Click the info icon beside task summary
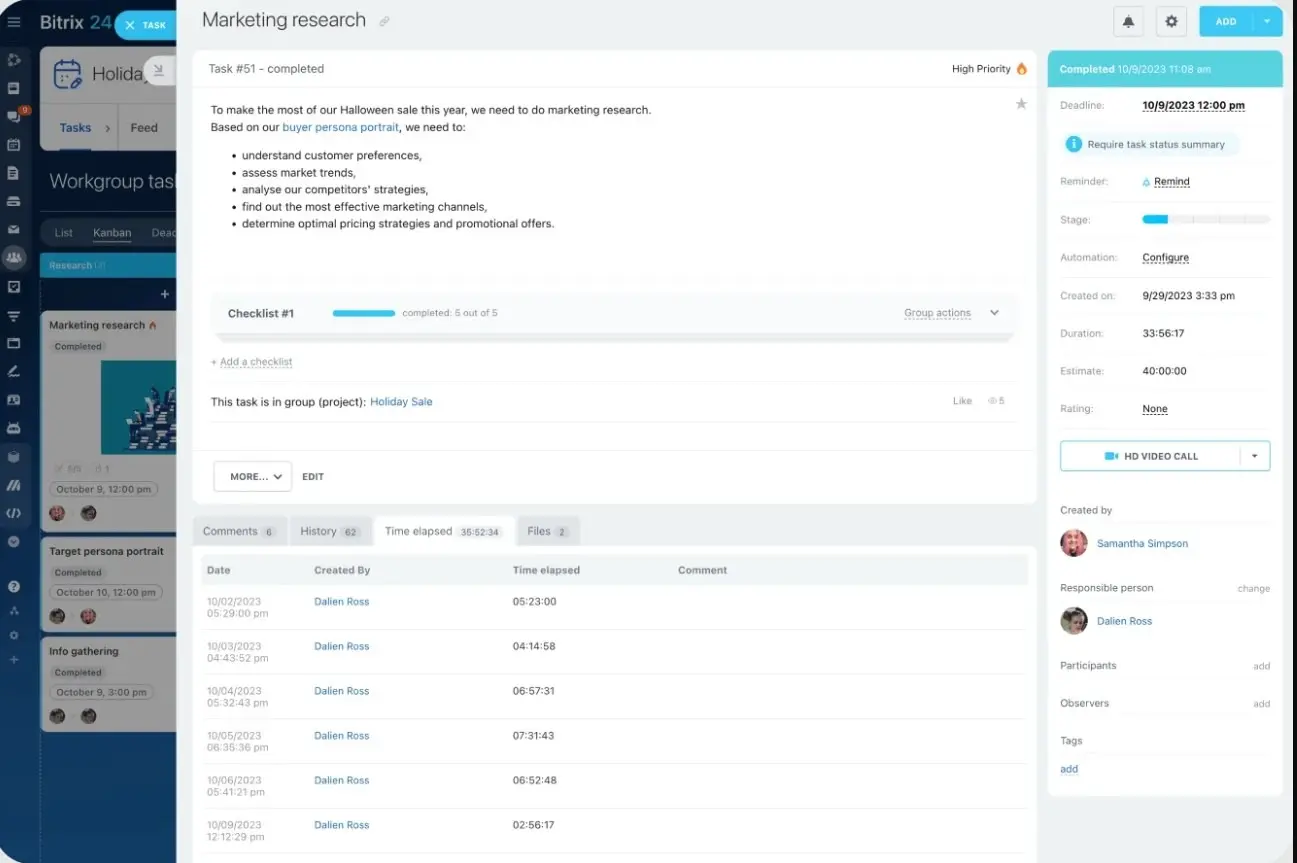This screenshot has width=1297, height=863. pyautogui.click(x=1073, y=144)
